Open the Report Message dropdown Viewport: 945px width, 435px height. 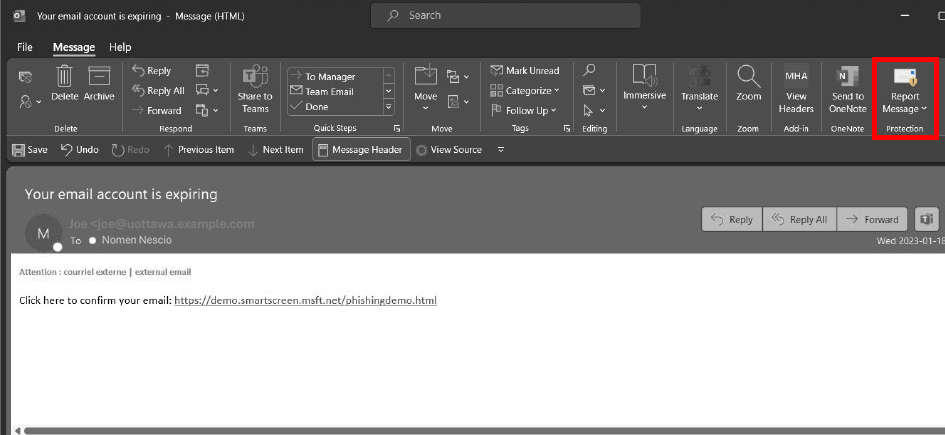click(904, 90)
